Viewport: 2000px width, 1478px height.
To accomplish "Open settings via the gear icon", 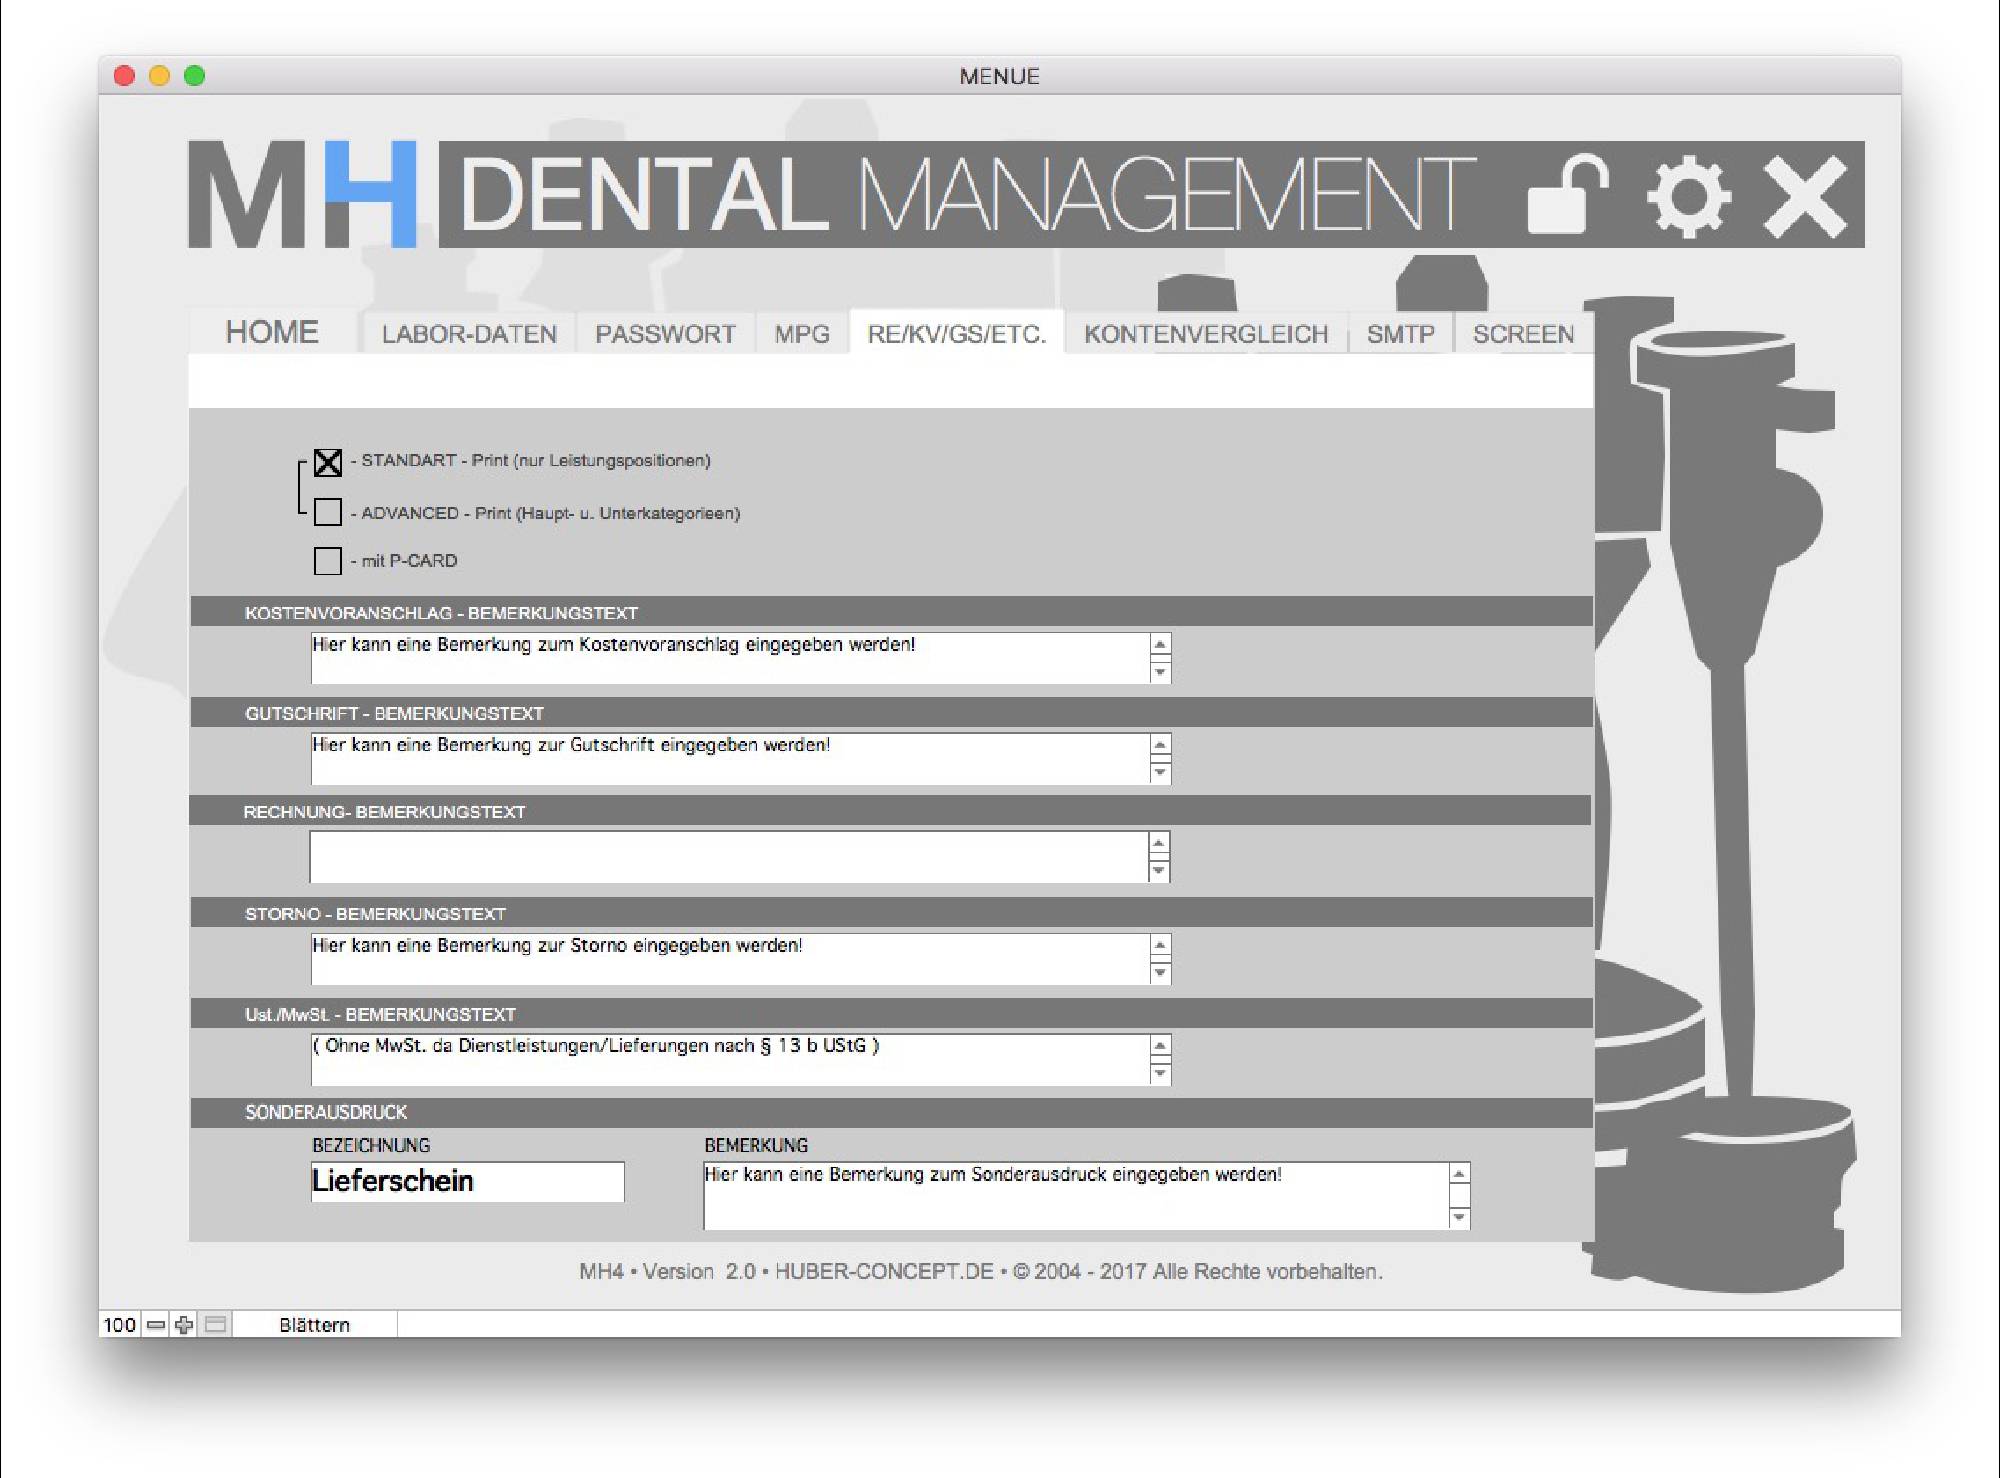I will point(1689,196).
